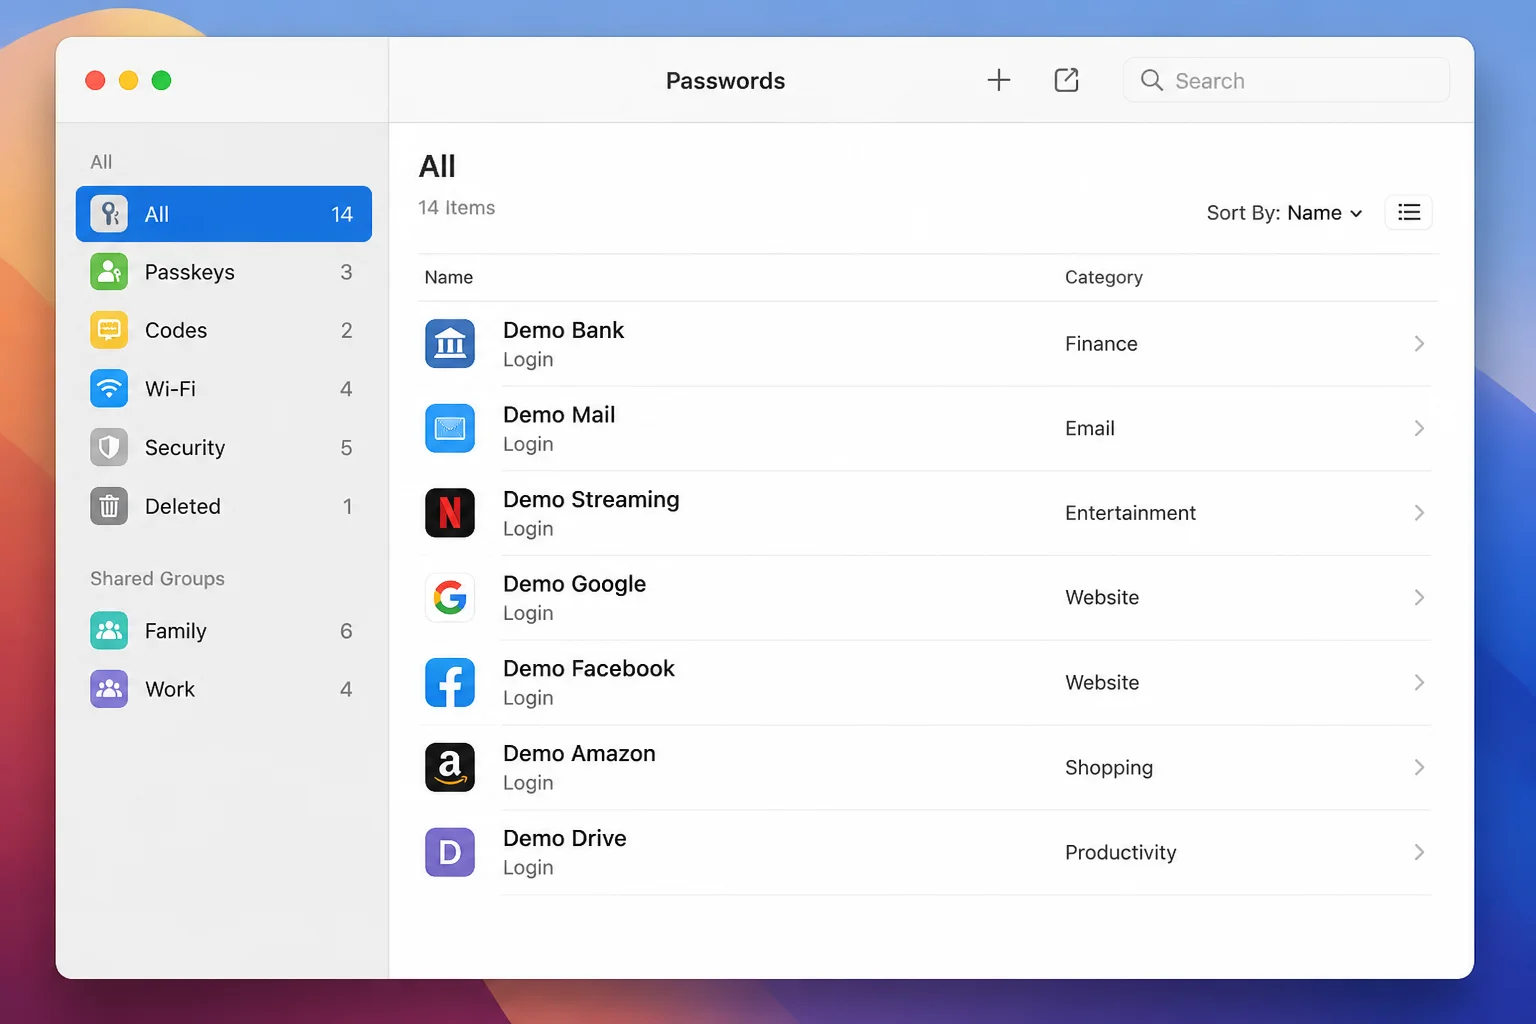Click the blue Wi-Fi icon
1536x1024 pixels.
pos(109,389)
